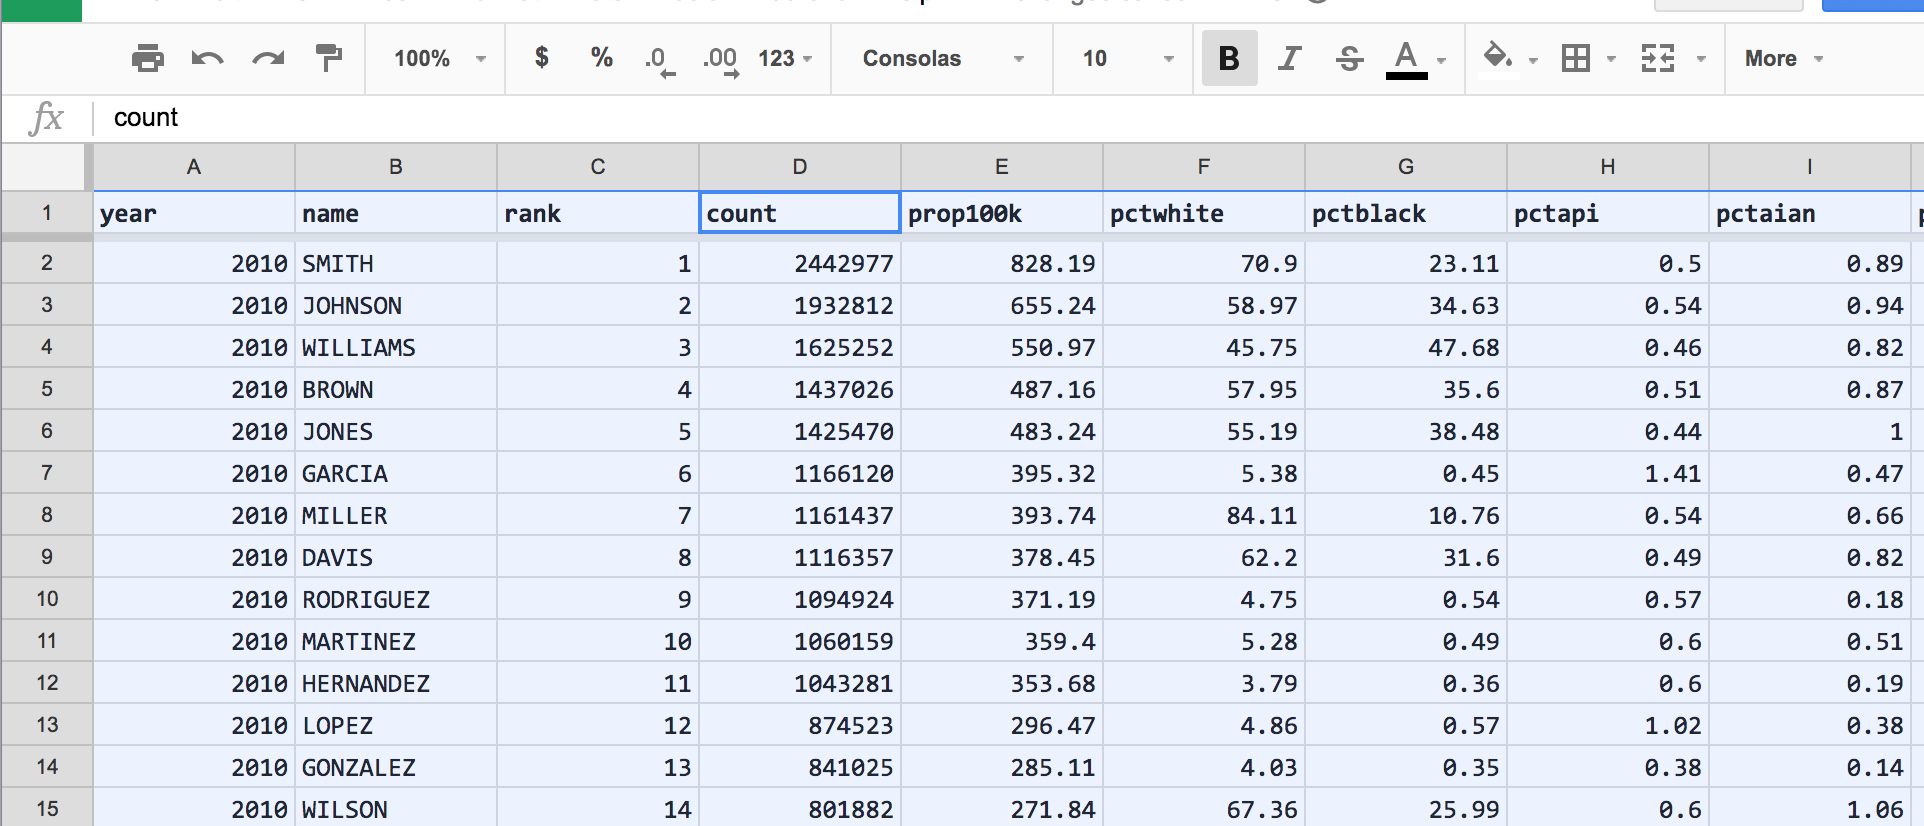Screen dimensions: 1924x826
Task: Select the RODRIGUEZ cell
Action: (396, 599)
